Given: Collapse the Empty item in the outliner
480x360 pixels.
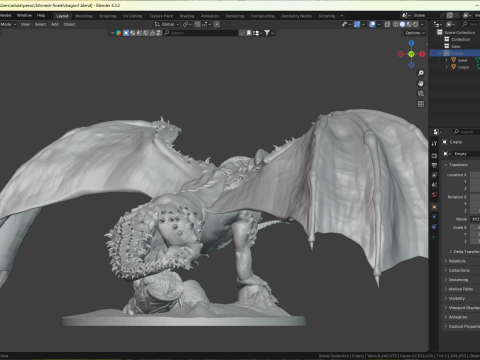Looking at the screenshot, I should 440,53.
